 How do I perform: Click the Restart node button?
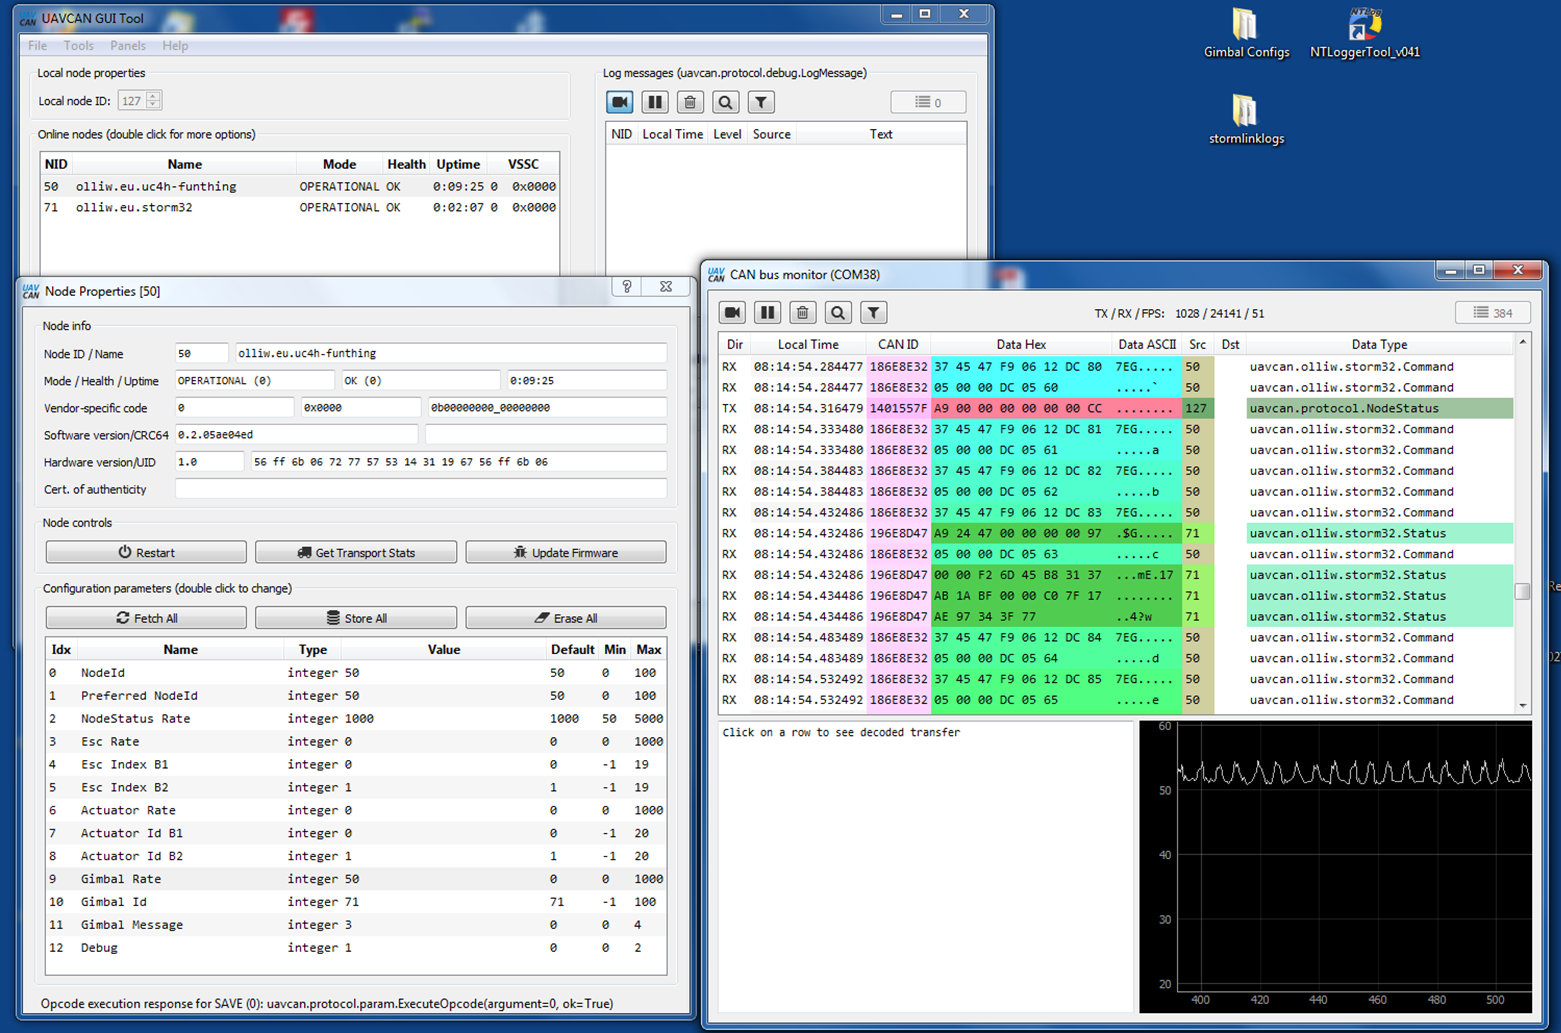click(x=146, y=553)
